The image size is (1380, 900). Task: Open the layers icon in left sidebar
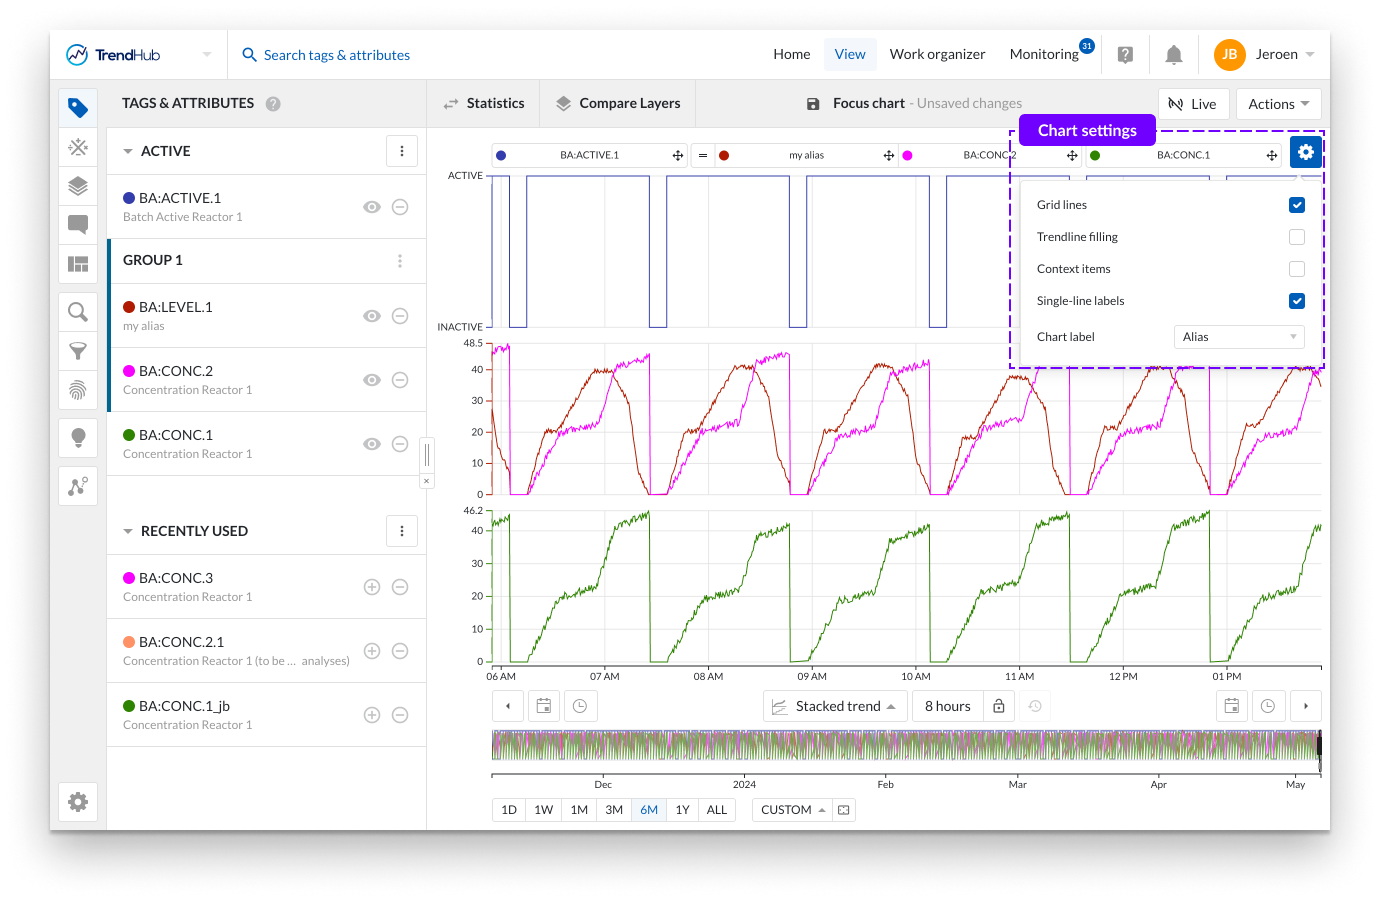tap(78, 186)
